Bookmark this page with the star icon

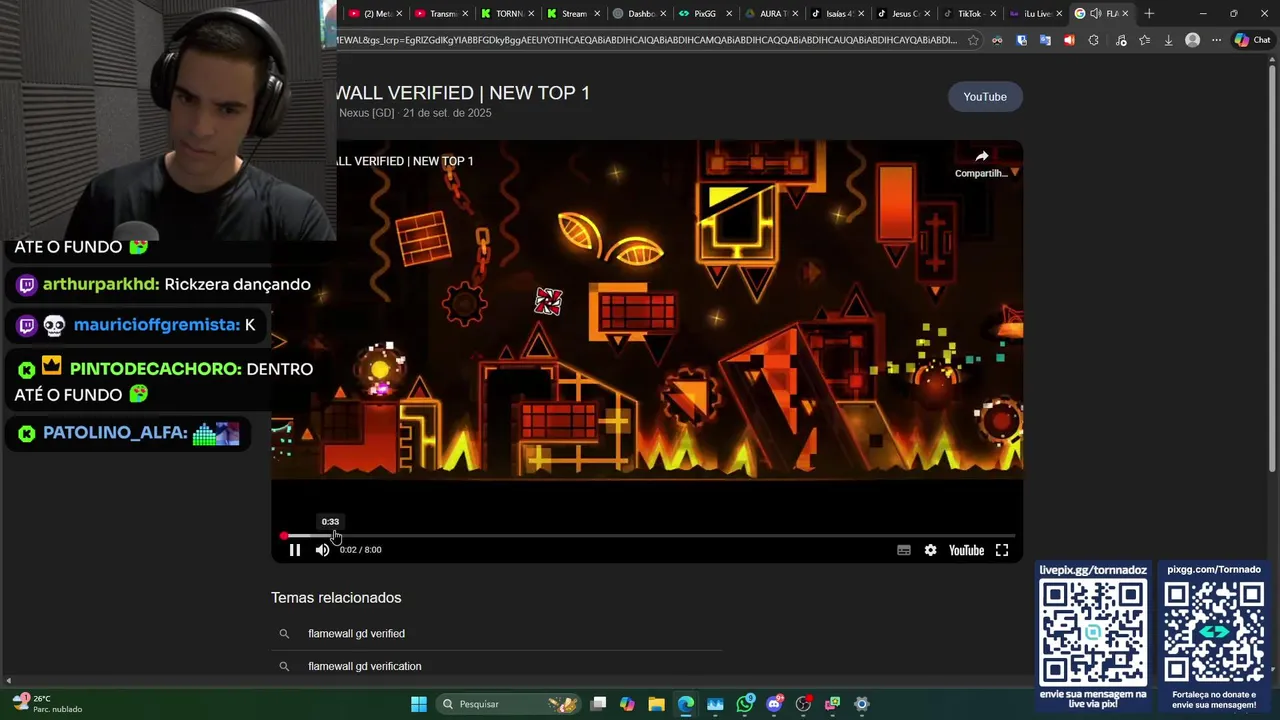[973, 40]
